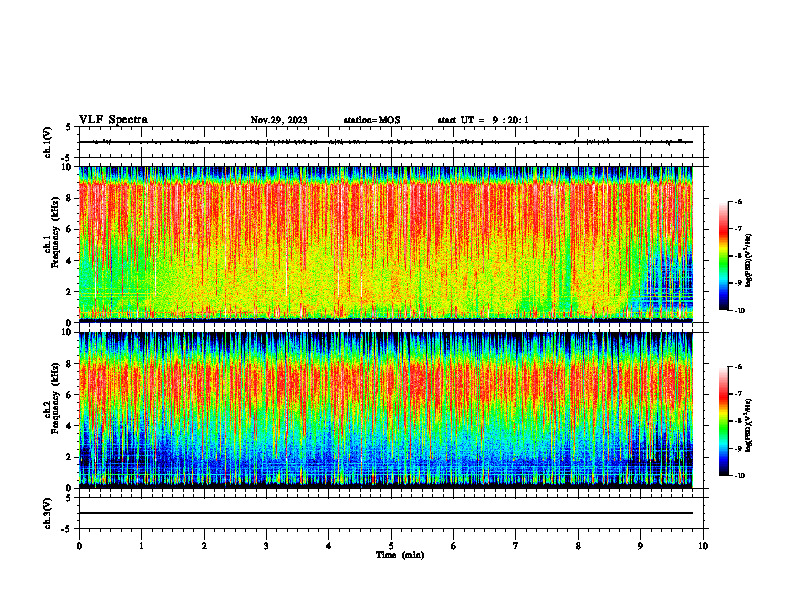Click time axis tick label "8"
The image size is (792, 612).
click(x=578, y=546)
